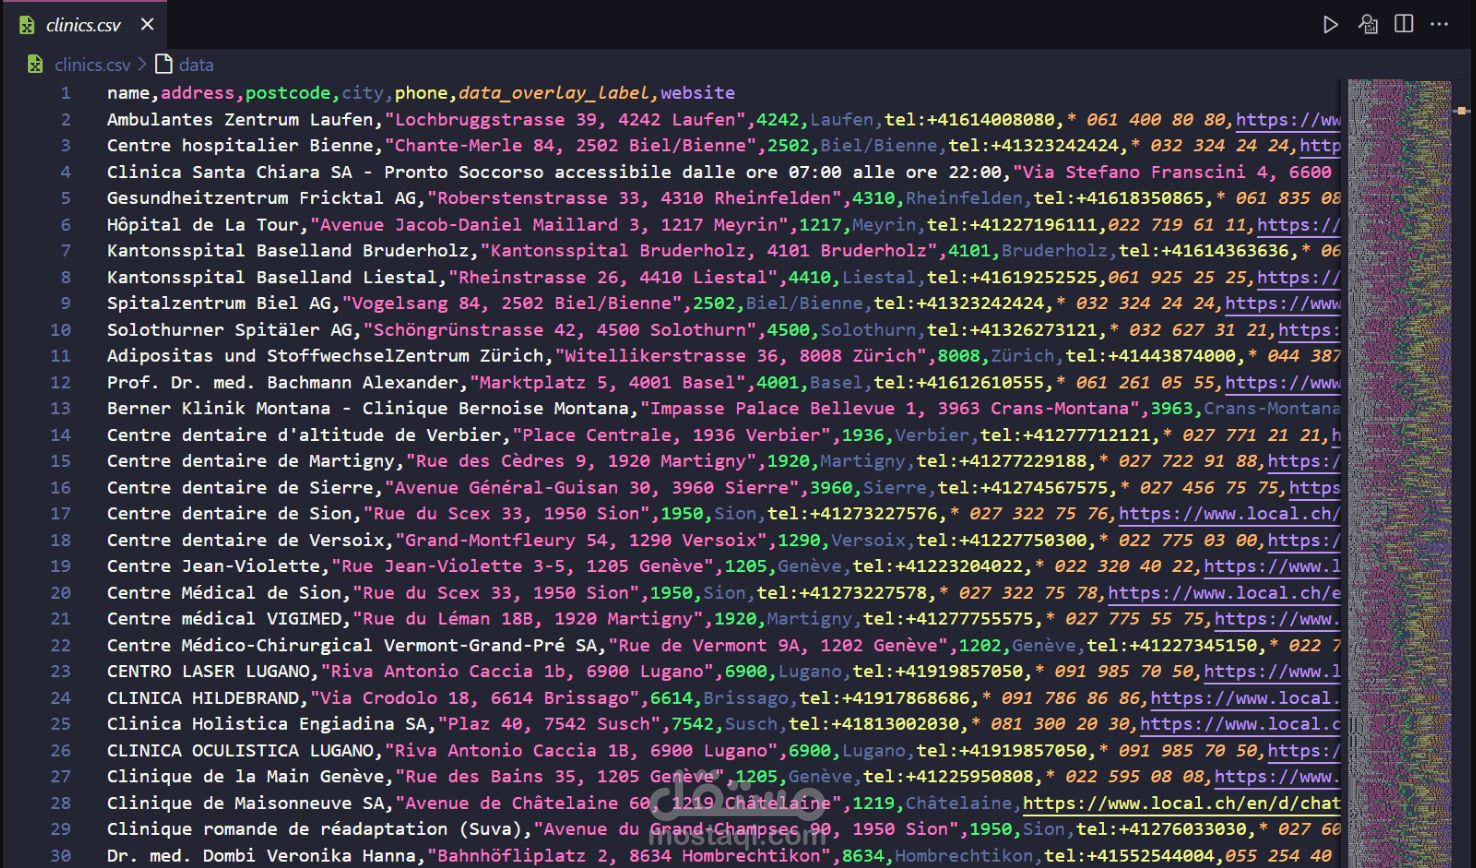Click 'Centre dentaire de Versoix' text
The height and width of the screenshot is (868, 1476).
point(245,540)
